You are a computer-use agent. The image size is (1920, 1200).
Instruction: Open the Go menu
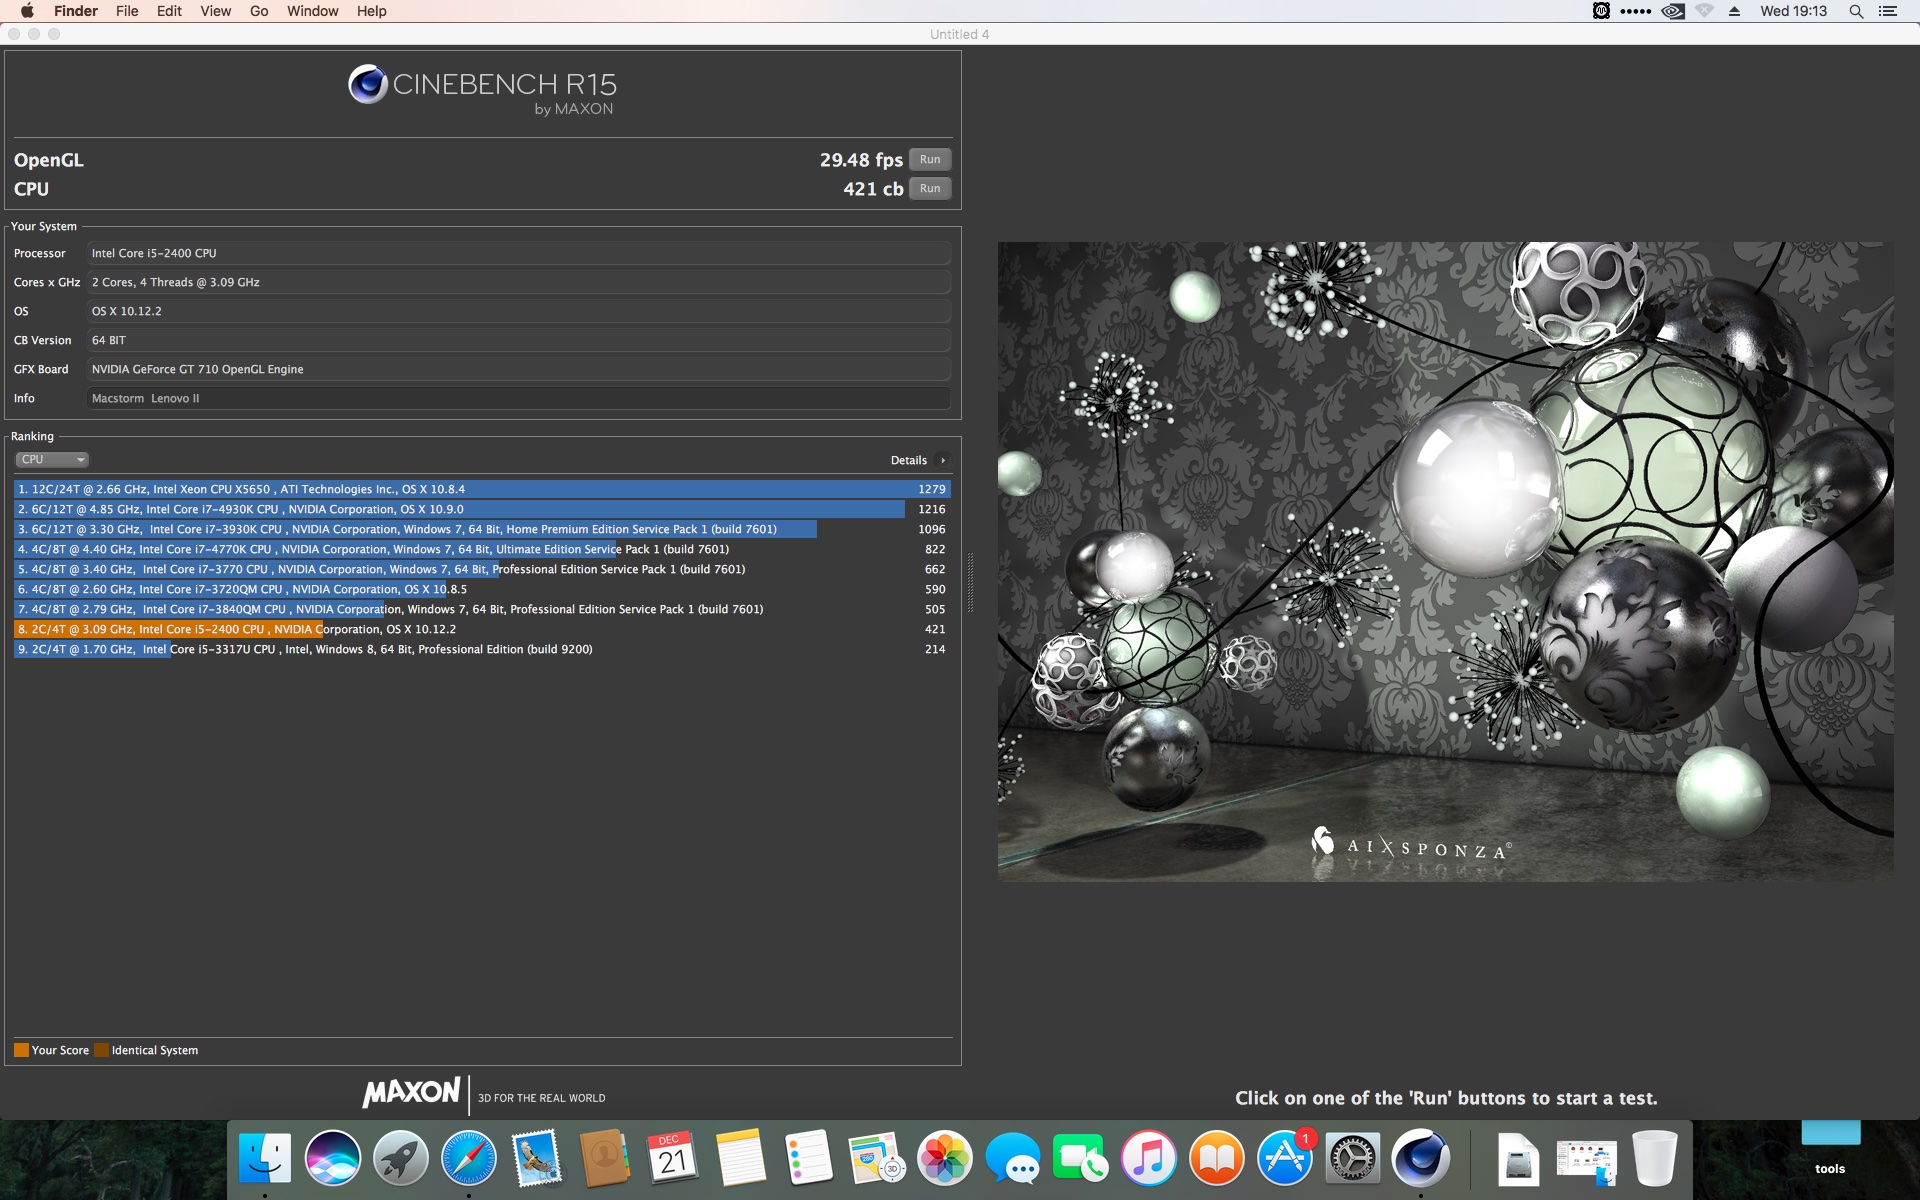[259, 11]
